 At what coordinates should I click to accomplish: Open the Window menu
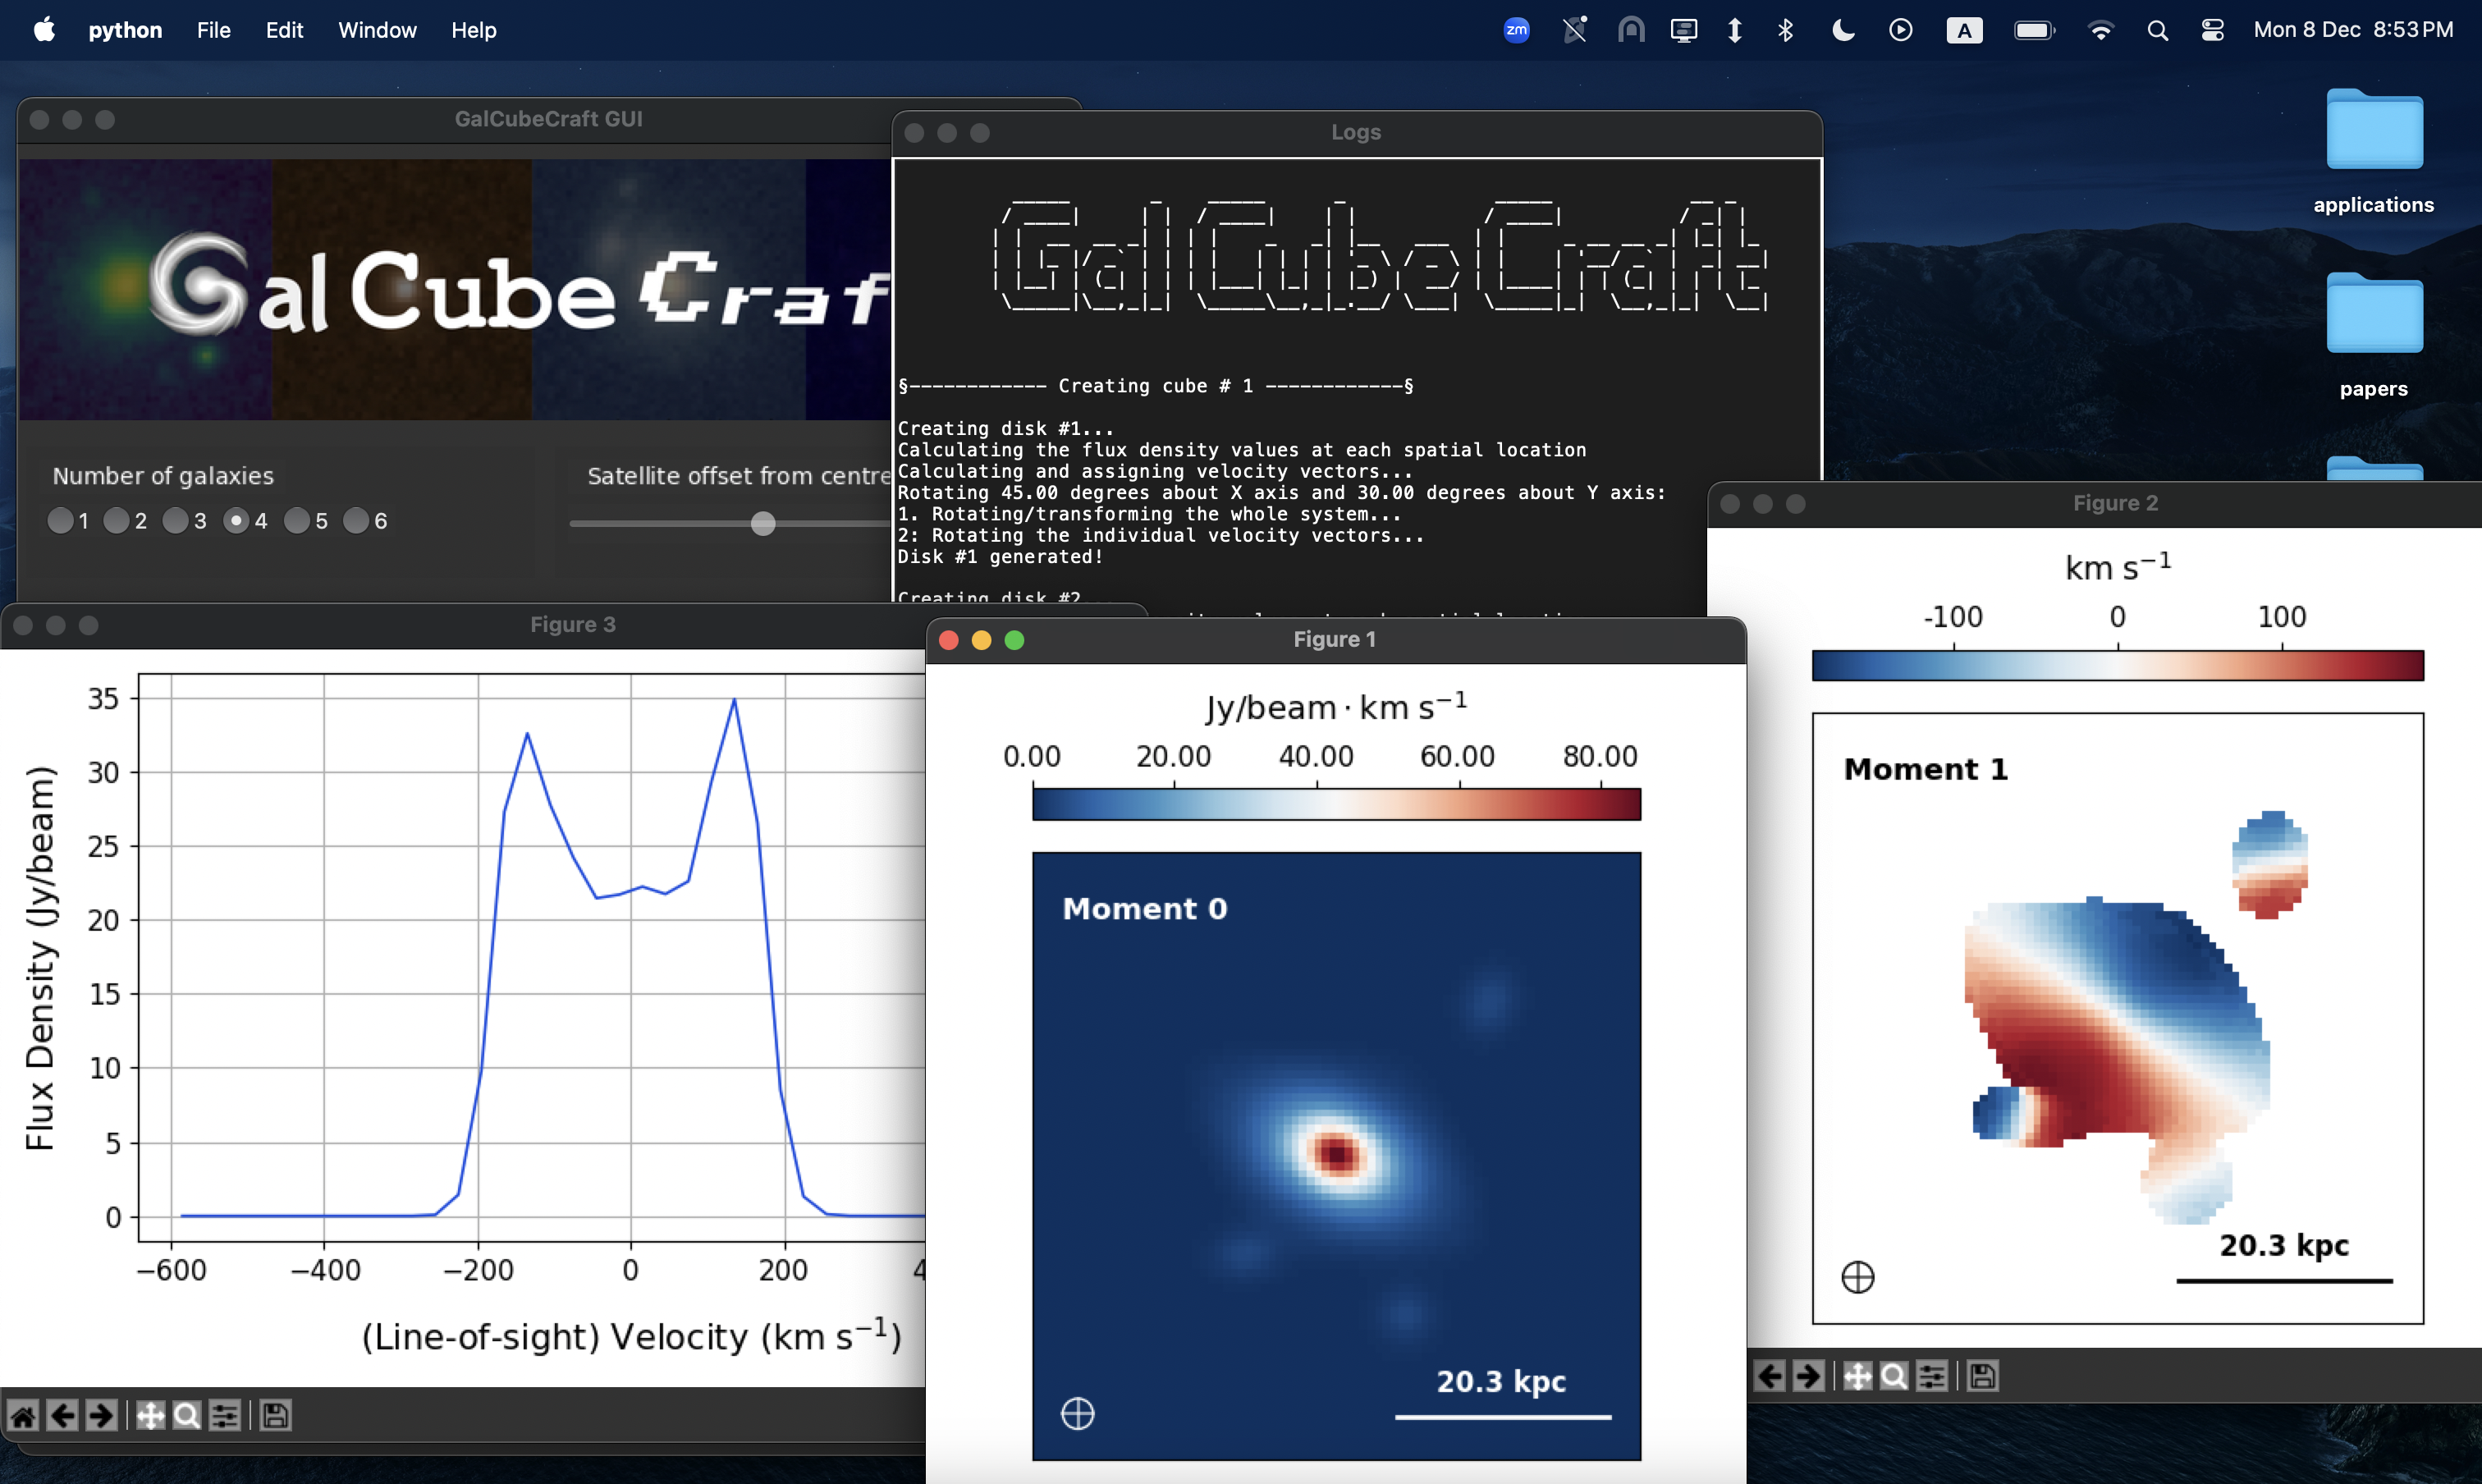pos(377,30)
